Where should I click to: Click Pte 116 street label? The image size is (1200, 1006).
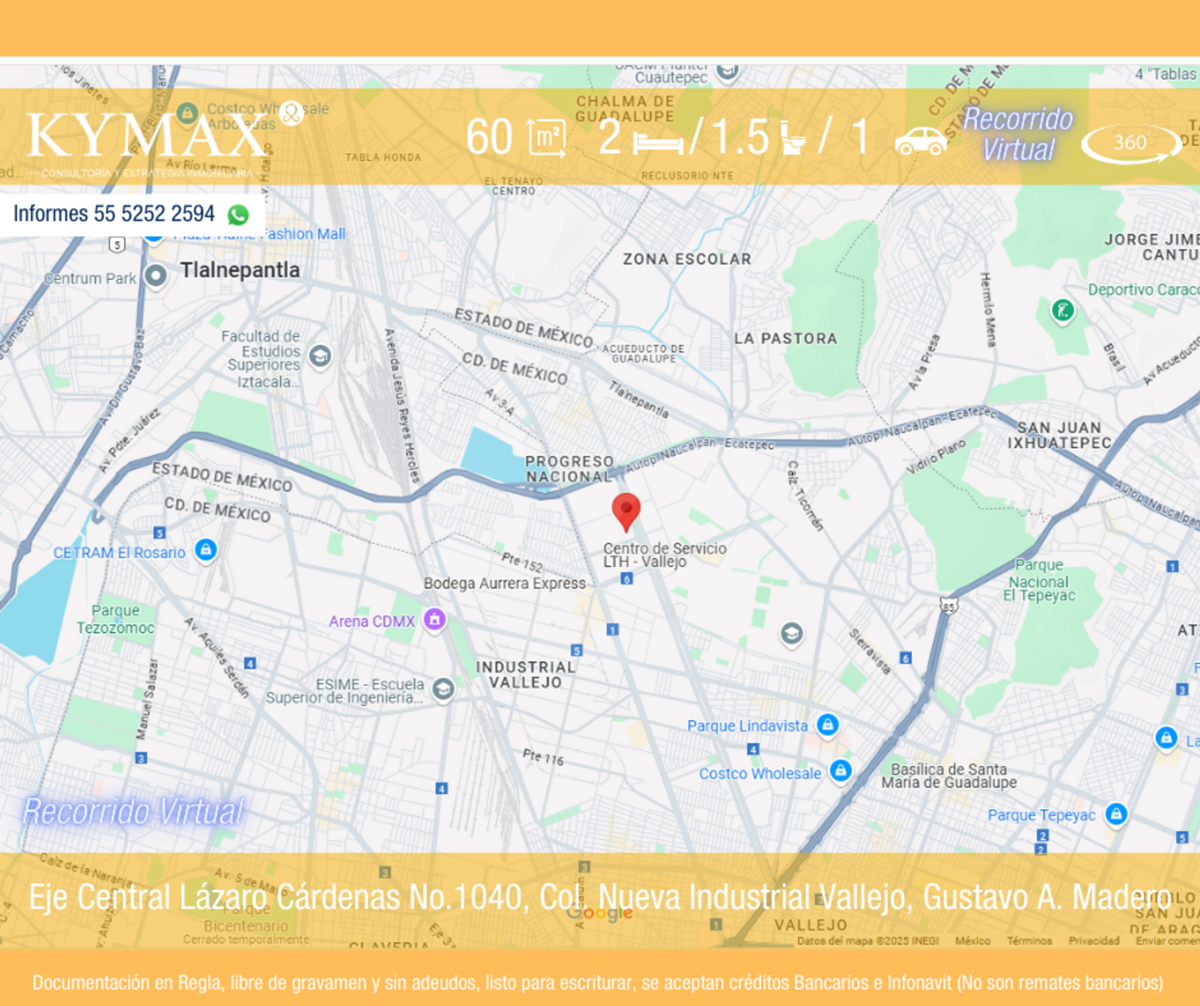[542, 759]
